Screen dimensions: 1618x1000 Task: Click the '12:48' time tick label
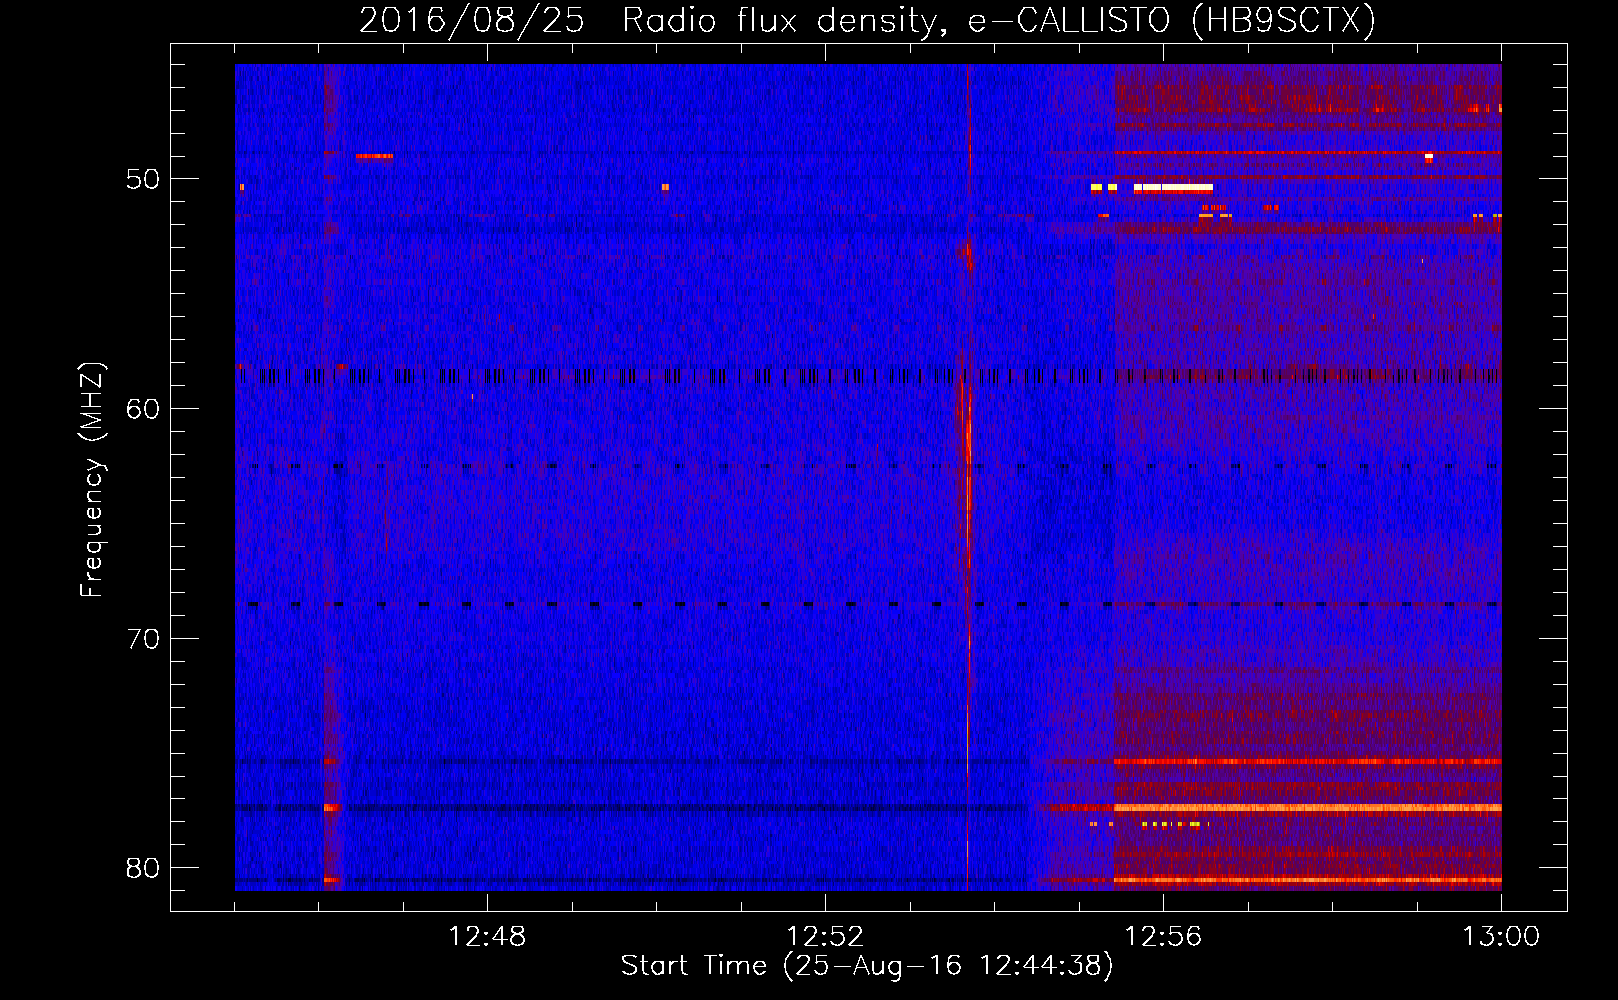(x=487, y=937)
